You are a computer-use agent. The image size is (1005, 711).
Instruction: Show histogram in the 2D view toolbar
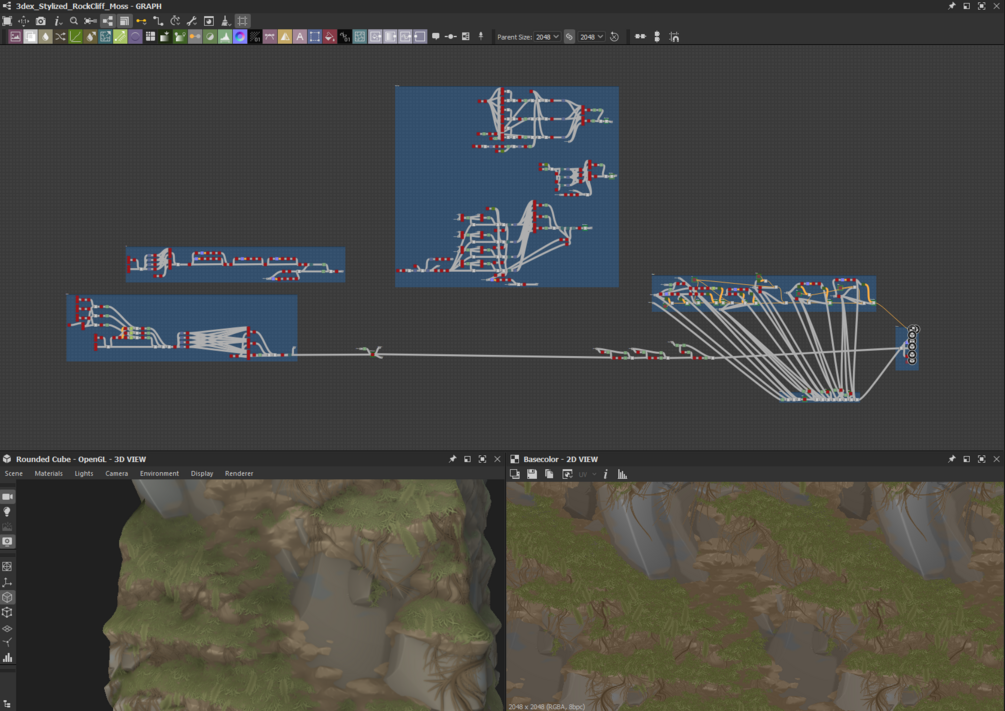[x=622, y=474]
